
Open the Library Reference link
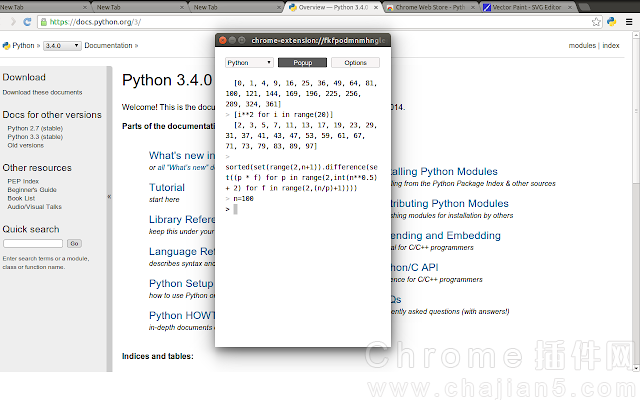pos(182,220)
